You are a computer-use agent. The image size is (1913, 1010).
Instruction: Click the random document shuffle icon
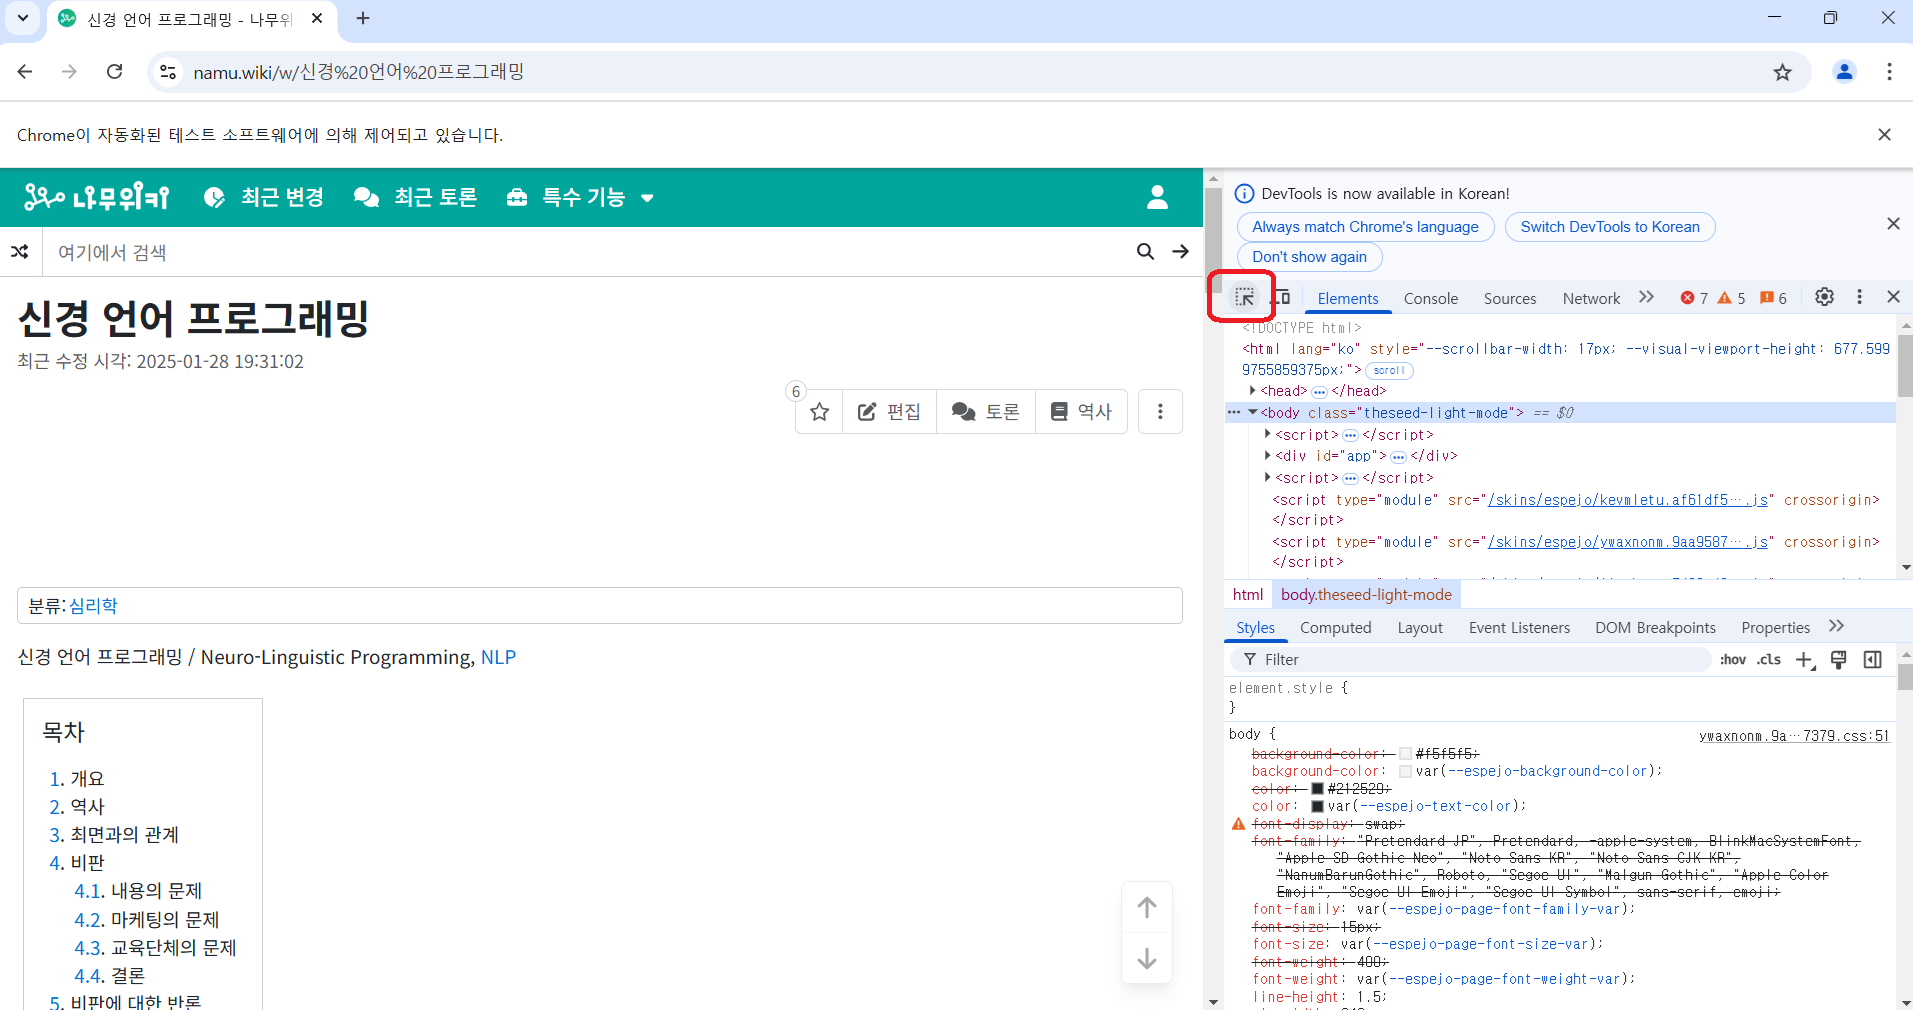point(20,252)
